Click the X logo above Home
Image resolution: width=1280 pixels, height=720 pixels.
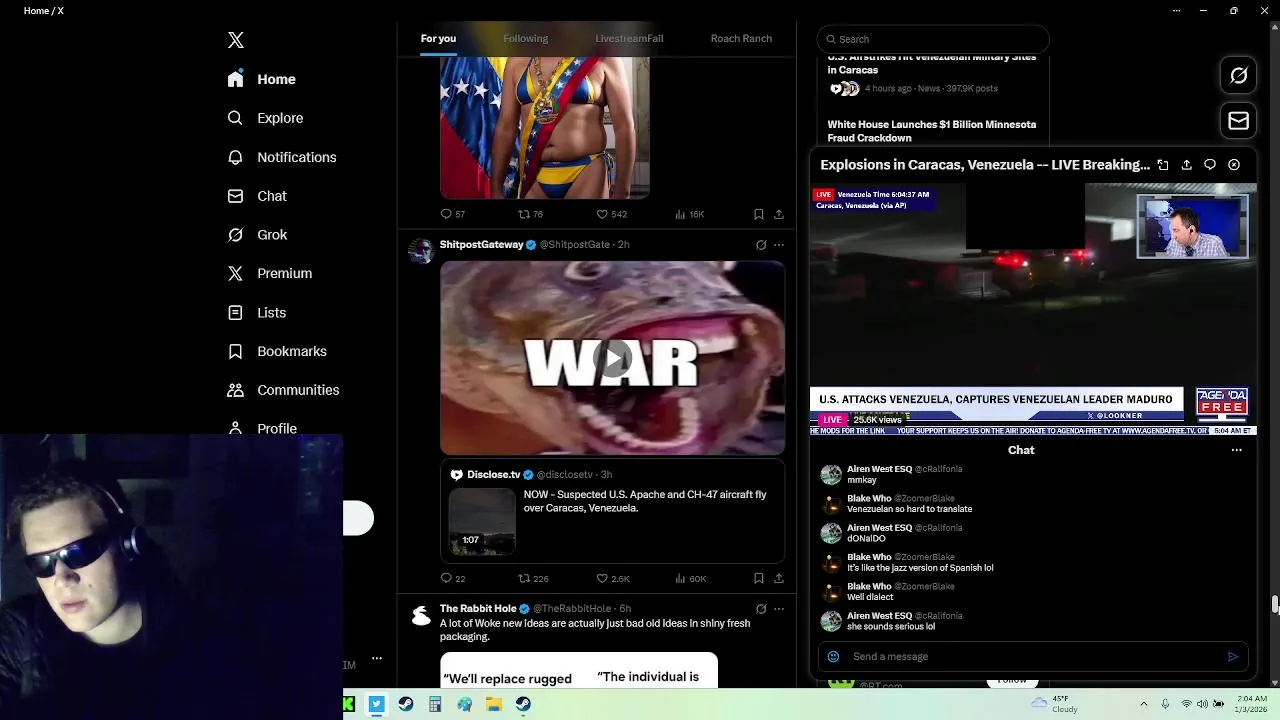click(x=236, y=40)
